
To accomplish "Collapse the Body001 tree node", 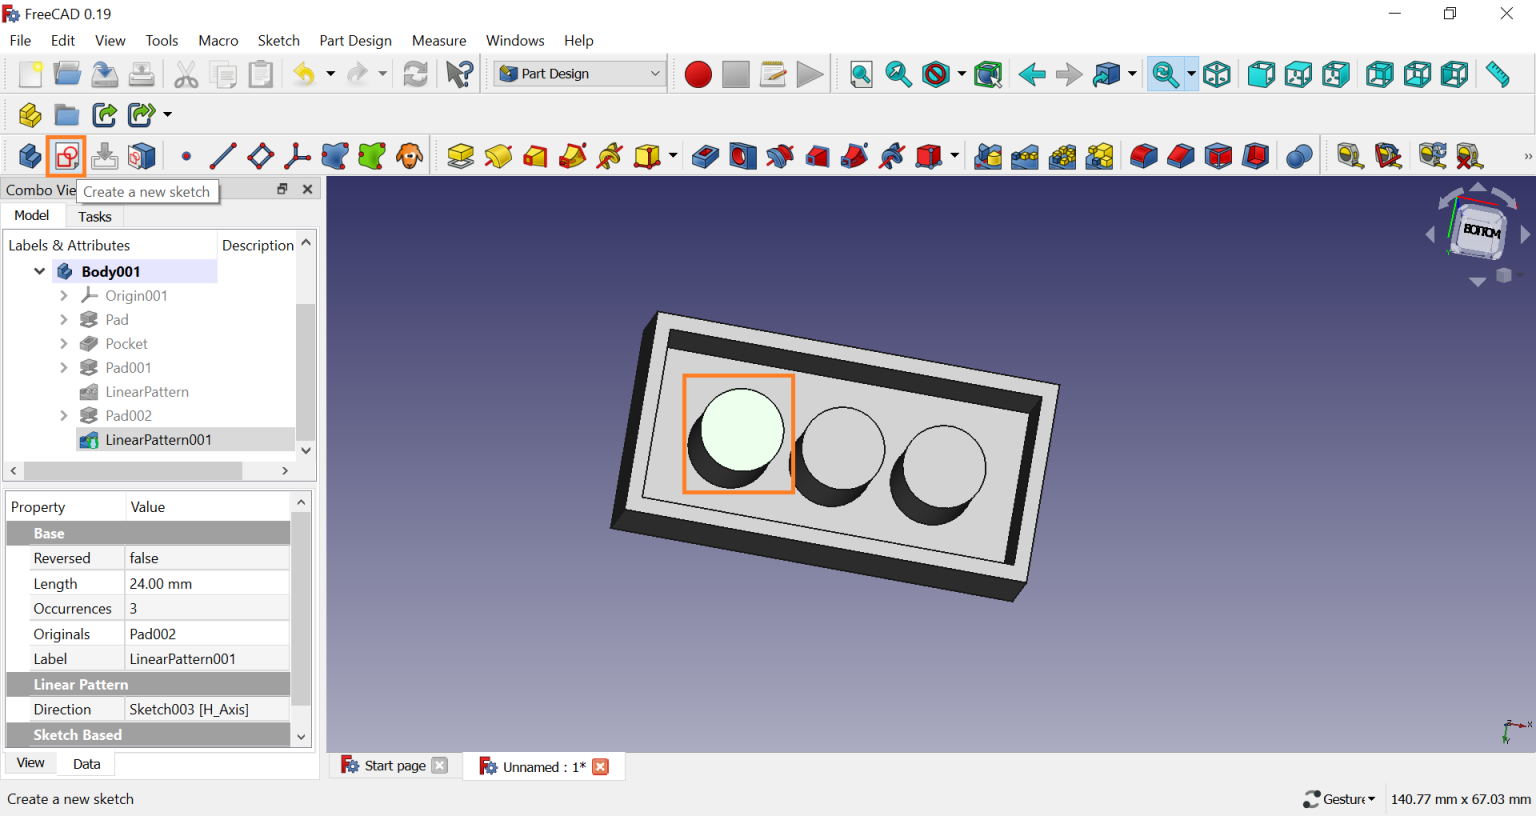I will 40,271.
